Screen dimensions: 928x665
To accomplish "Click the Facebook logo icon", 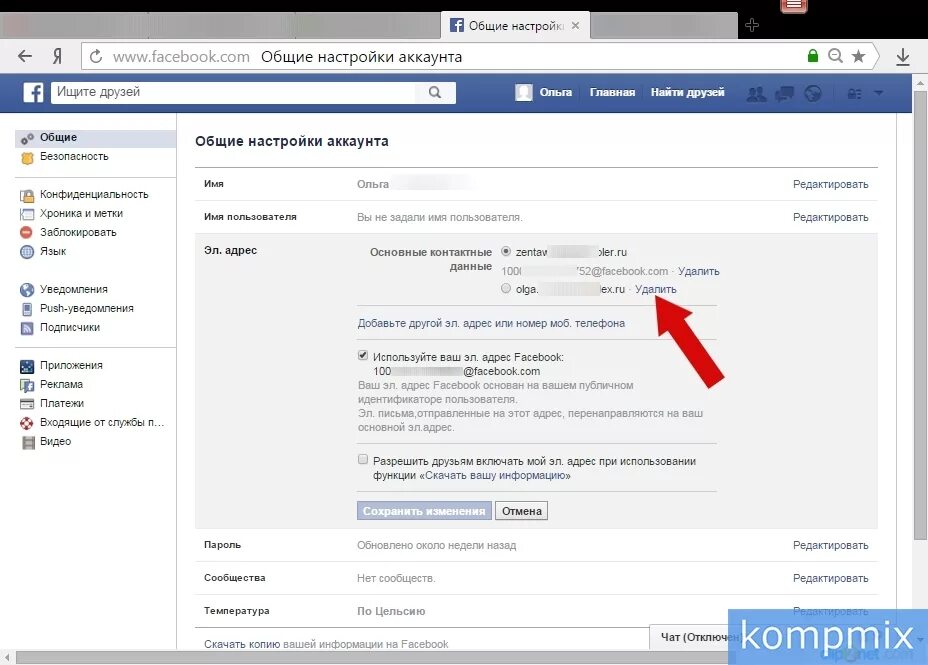I will pyautogui.click(x=33, y=93).
